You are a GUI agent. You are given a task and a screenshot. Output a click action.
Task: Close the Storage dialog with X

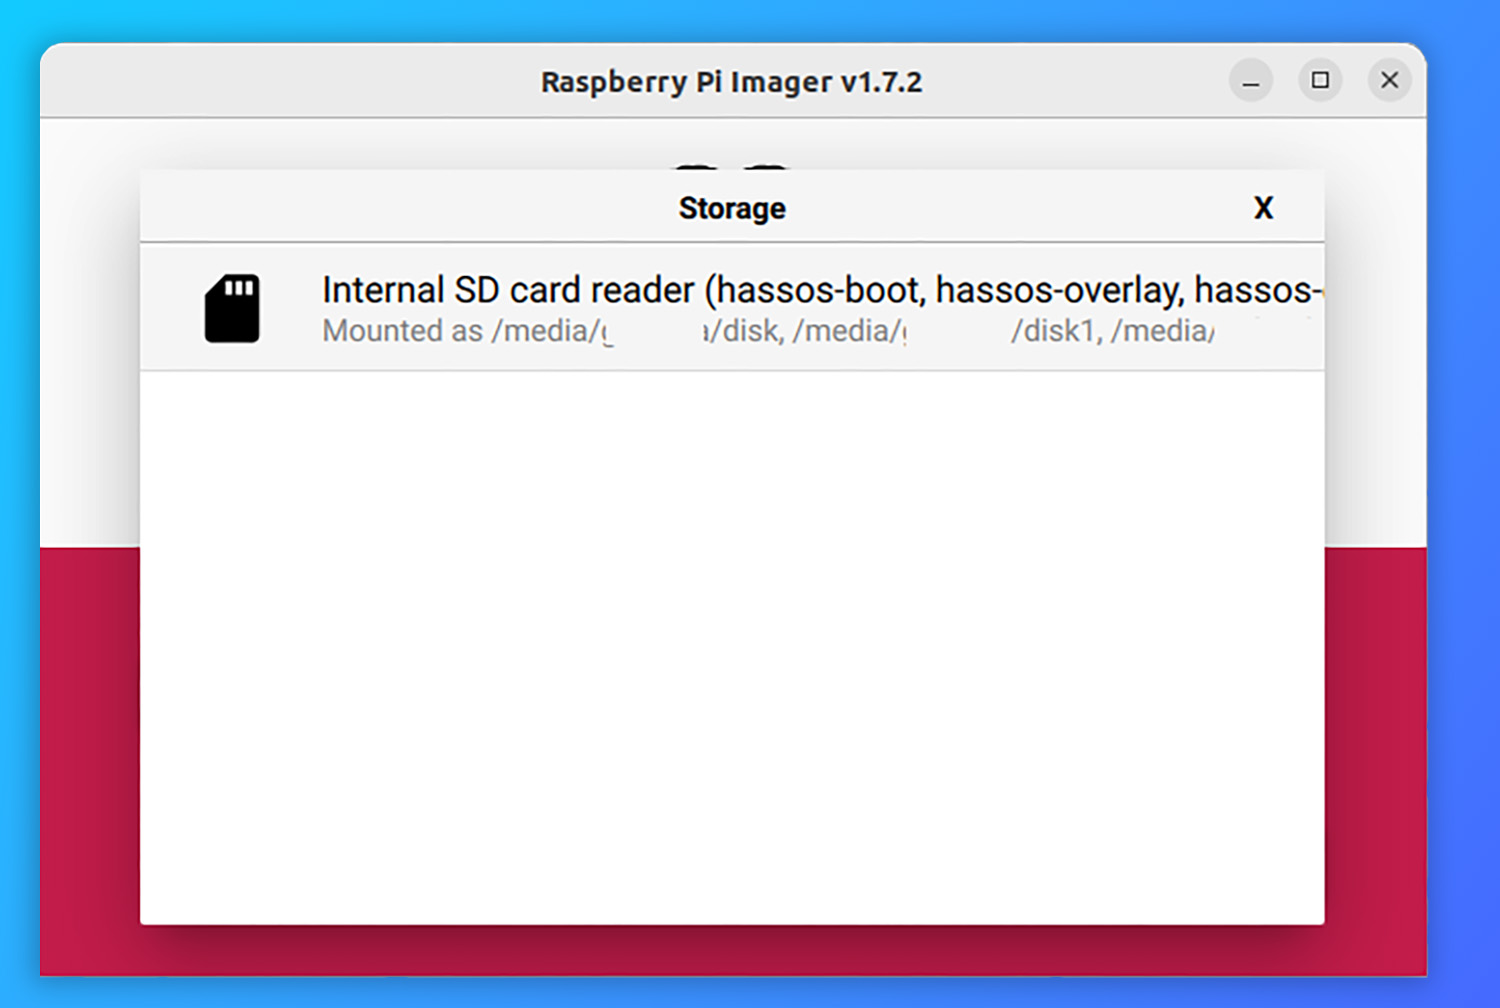1263,208
